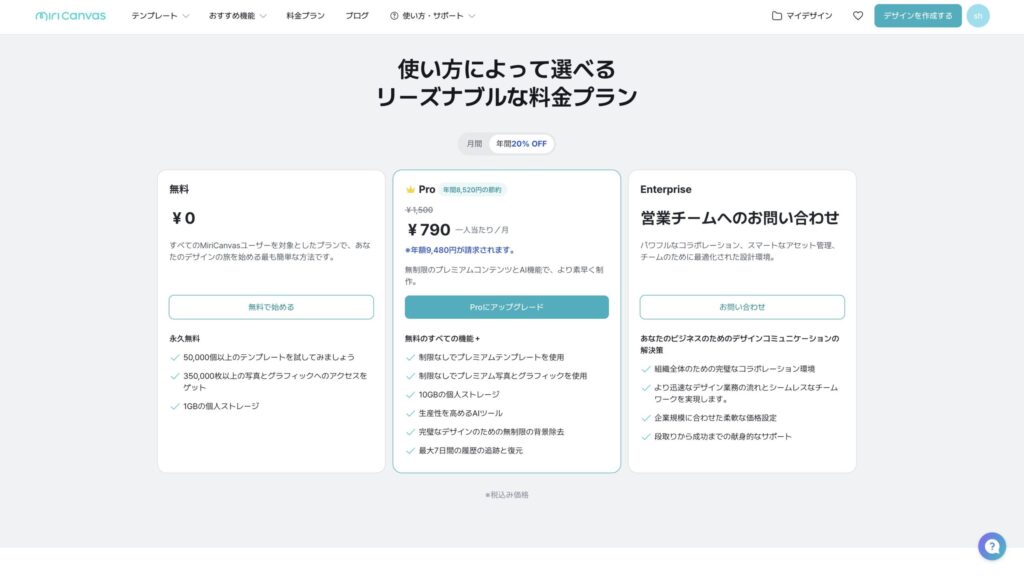
Task: Open the help chat bubble icon
Action: (991, 546)
